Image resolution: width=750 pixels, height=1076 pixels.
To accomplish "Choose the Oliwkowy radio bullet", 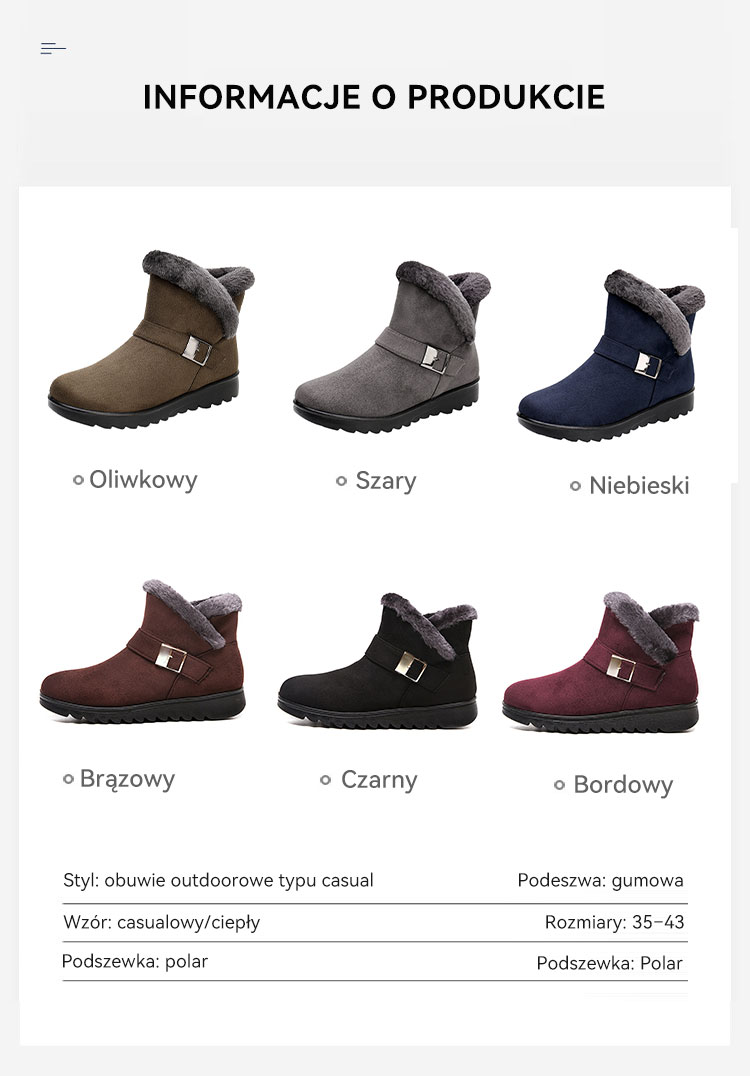I will (78, 480).
